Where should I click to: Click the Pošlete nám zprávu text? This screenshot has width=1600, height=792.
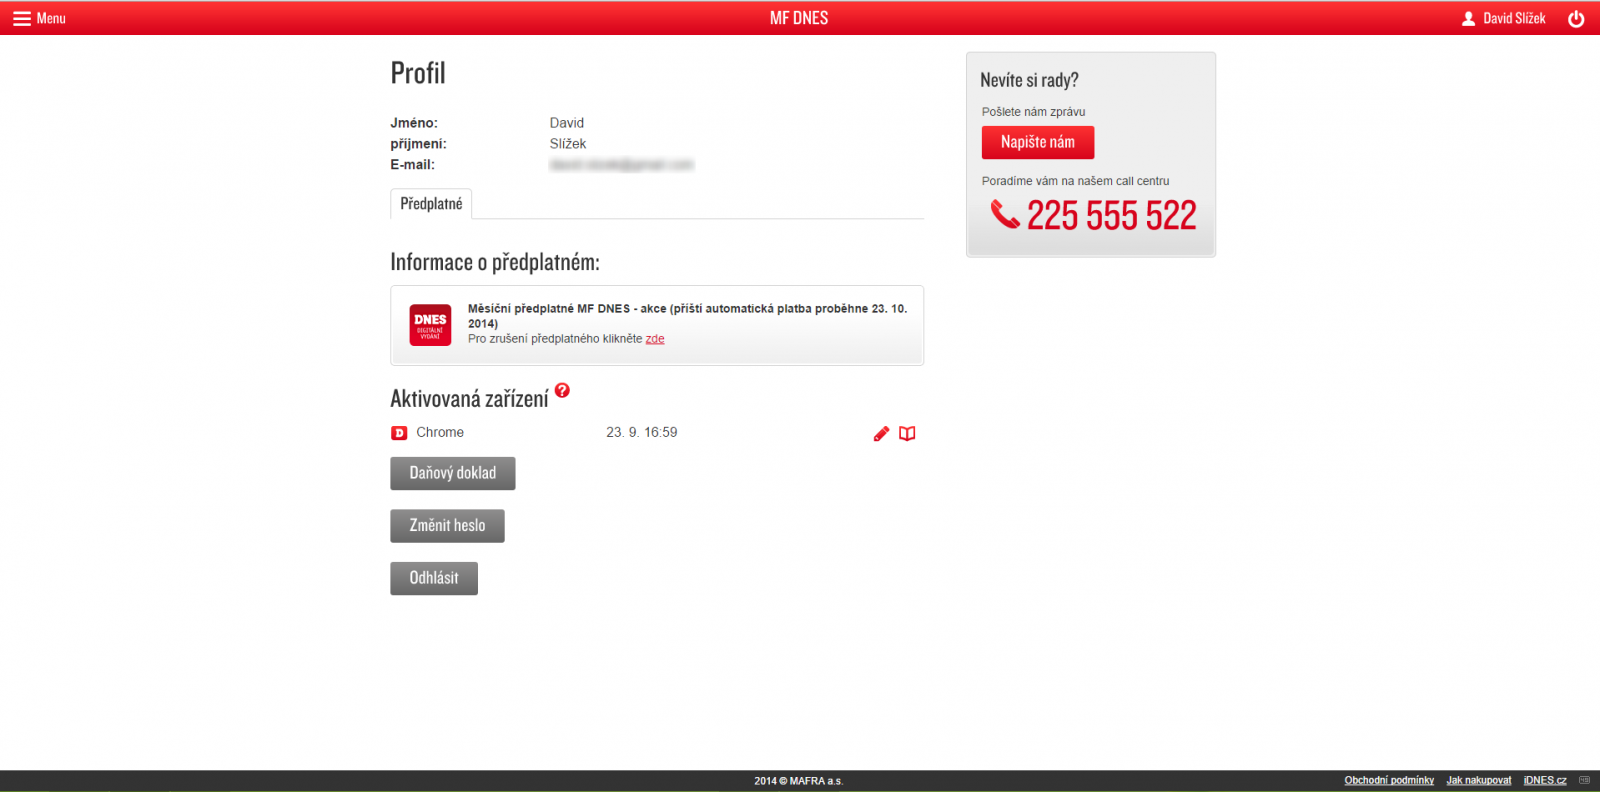(1033, 112)
